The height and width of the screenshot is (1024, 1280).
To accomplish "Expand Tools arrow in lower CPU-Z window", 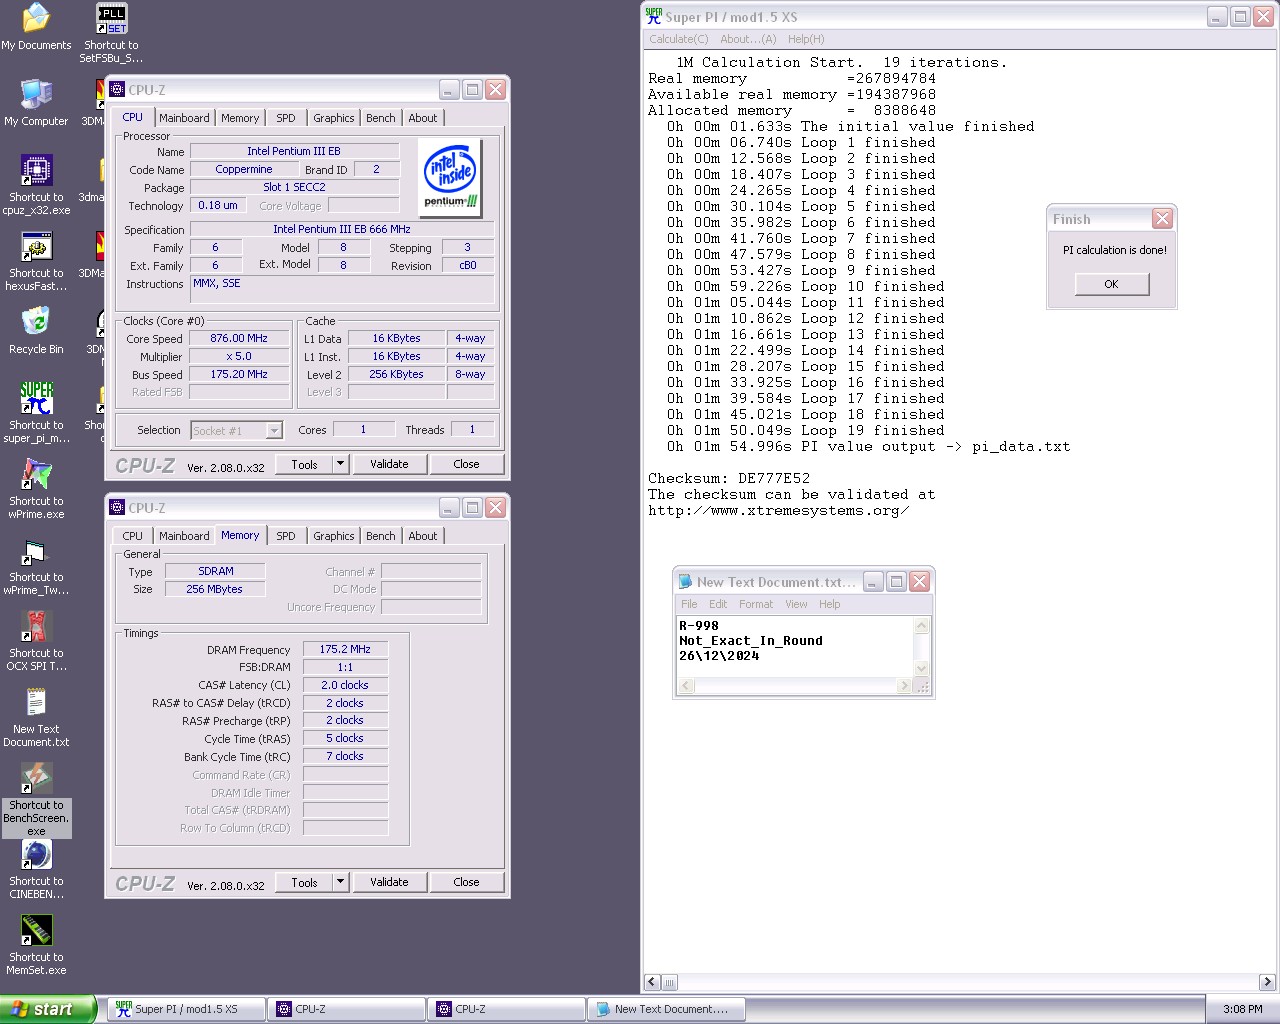I will [x=340, y=882].
